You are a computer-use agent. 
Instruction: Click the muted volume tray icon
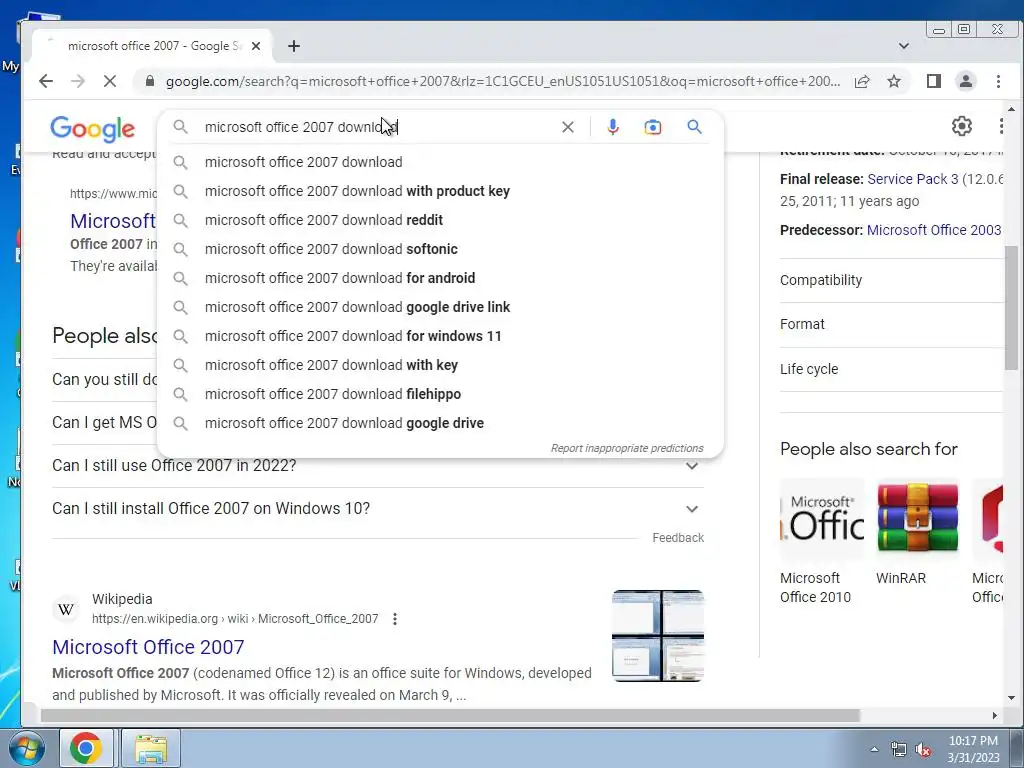(923, 750)
